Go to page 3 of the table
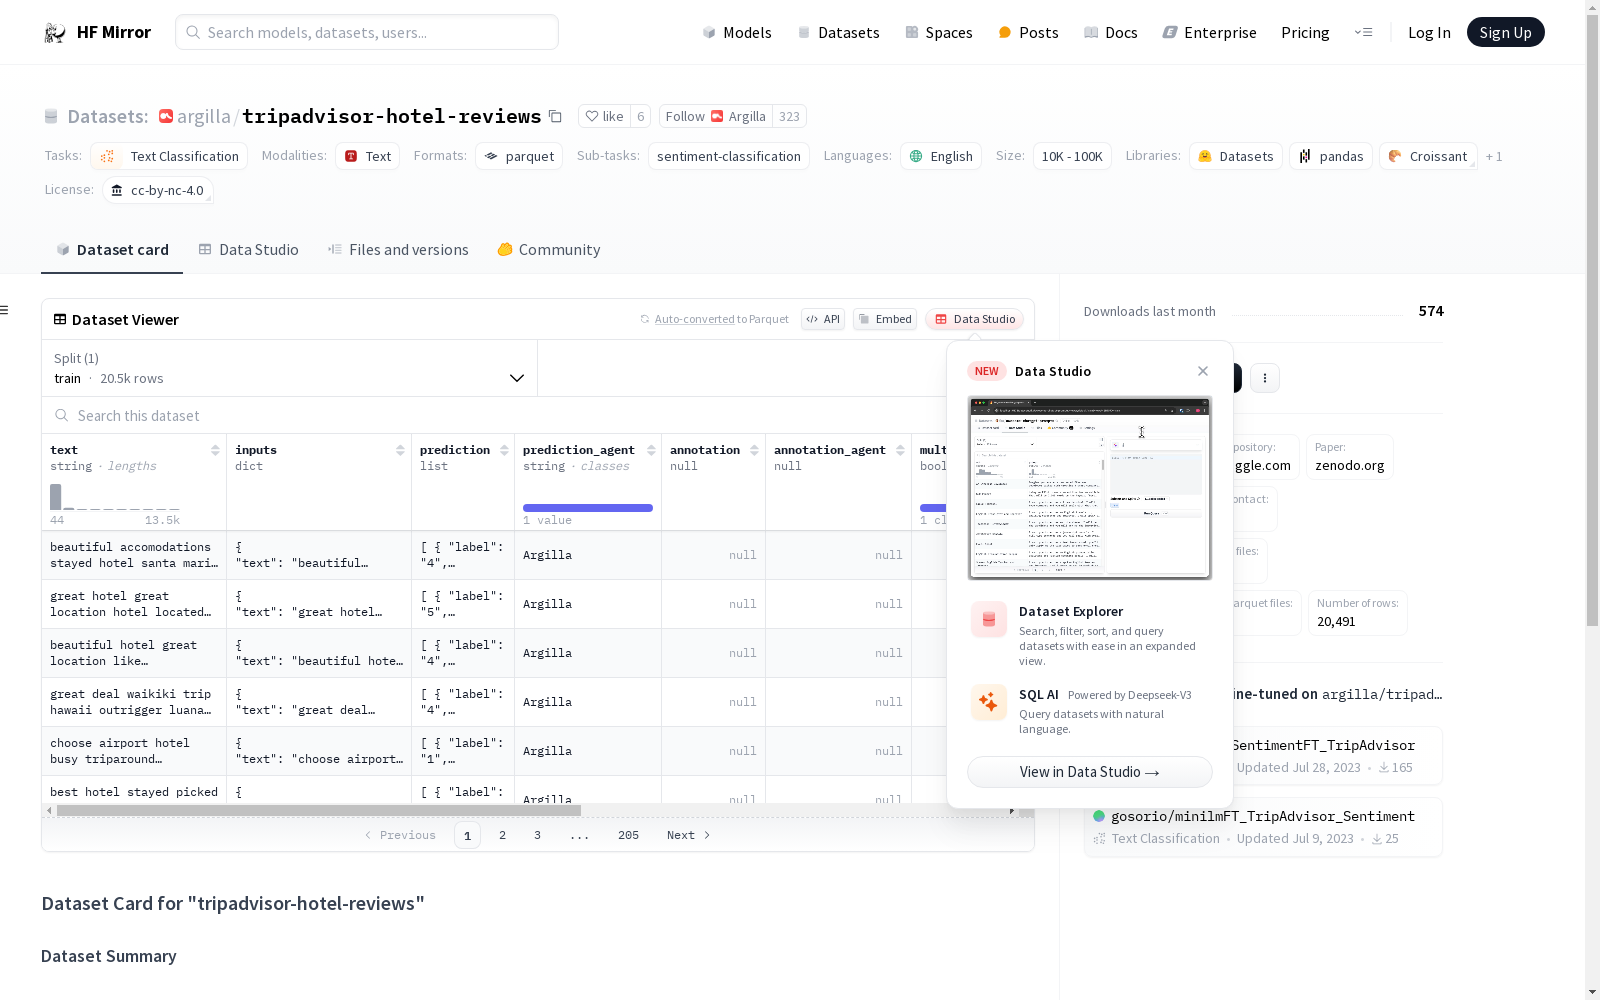Image resolution: width=1600 pixels, height=1000 pixels. 537,835
